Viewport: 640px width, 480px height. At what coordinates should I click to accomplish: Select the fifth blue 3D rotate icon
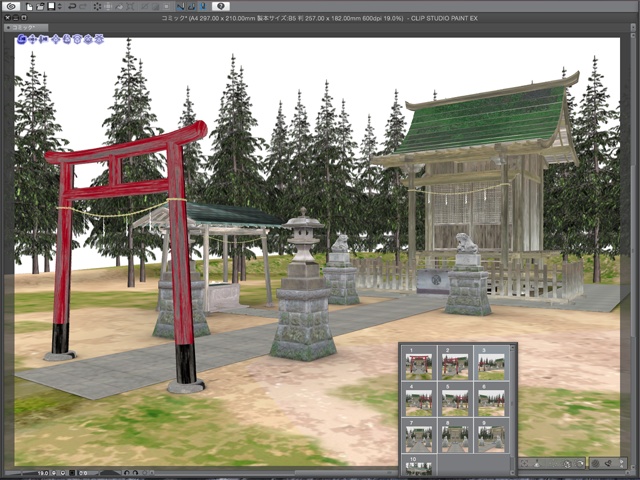(67, 39)
